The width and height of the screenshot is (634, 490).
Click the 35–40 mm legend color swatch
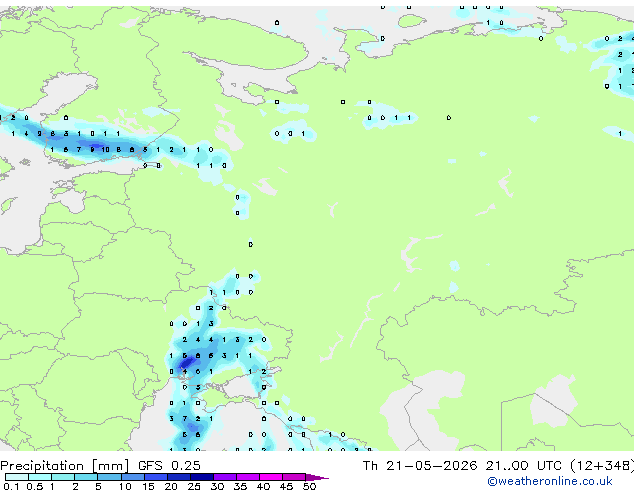pyautogui.click(x=247, y=477)
